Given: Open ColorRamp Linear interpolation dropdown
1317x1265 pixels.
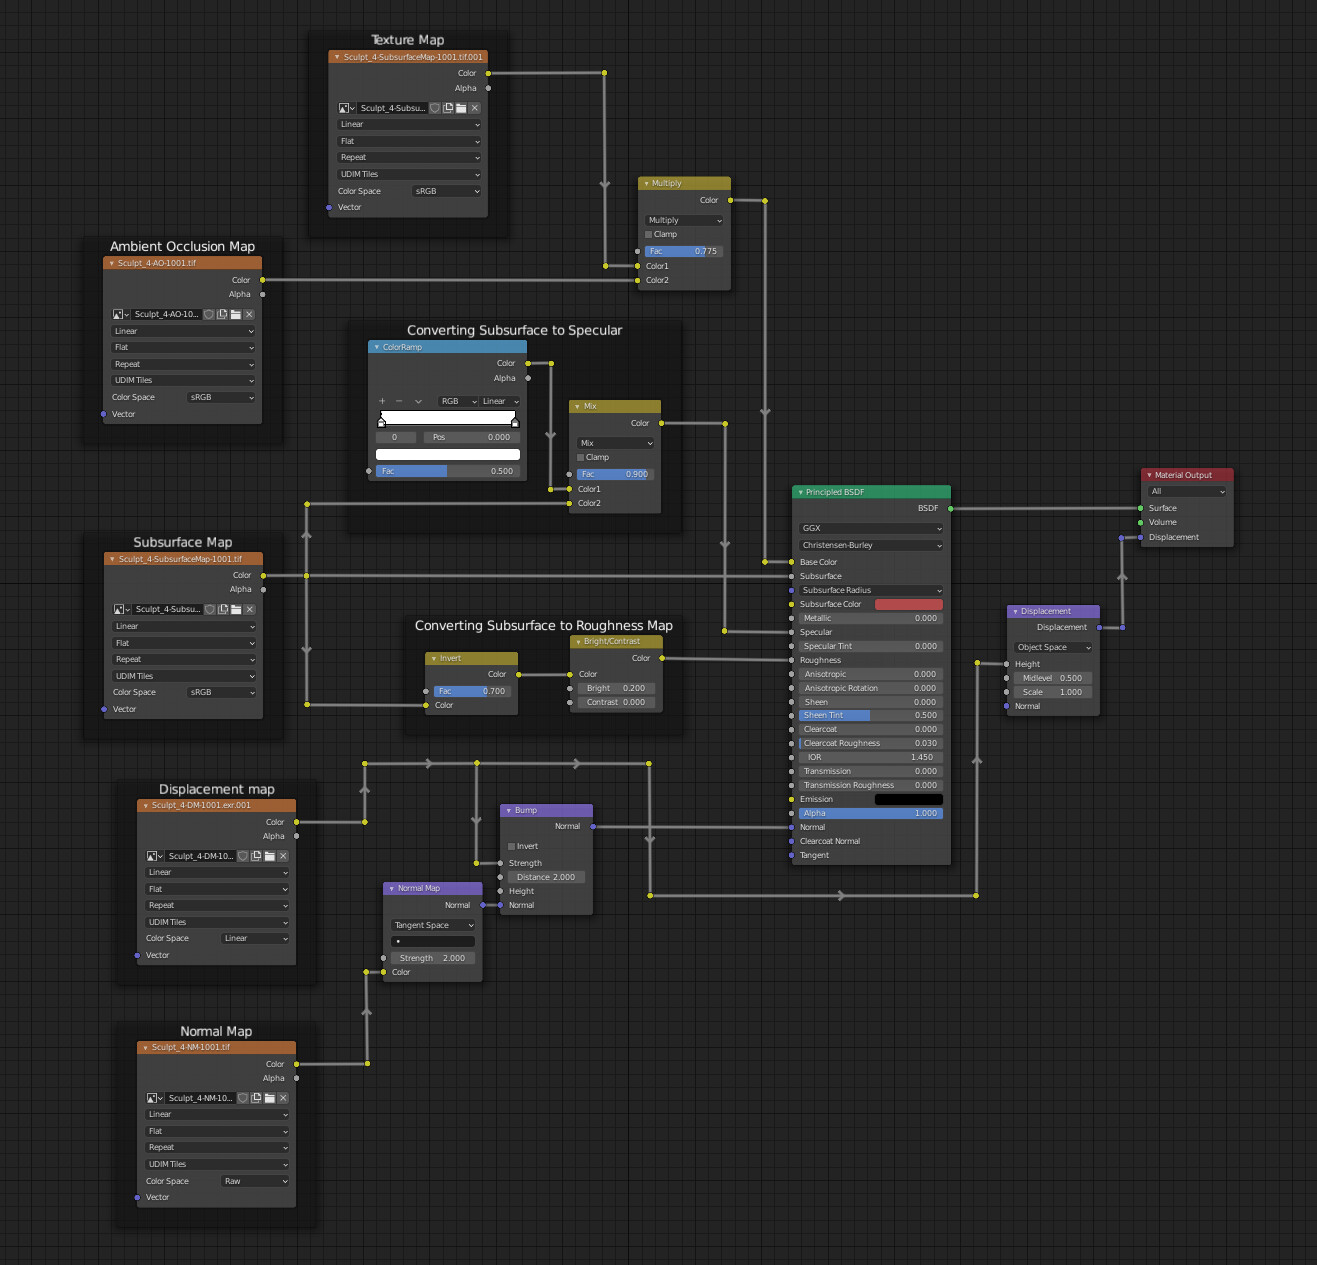Looking at the screenshot, I should 500,401.
